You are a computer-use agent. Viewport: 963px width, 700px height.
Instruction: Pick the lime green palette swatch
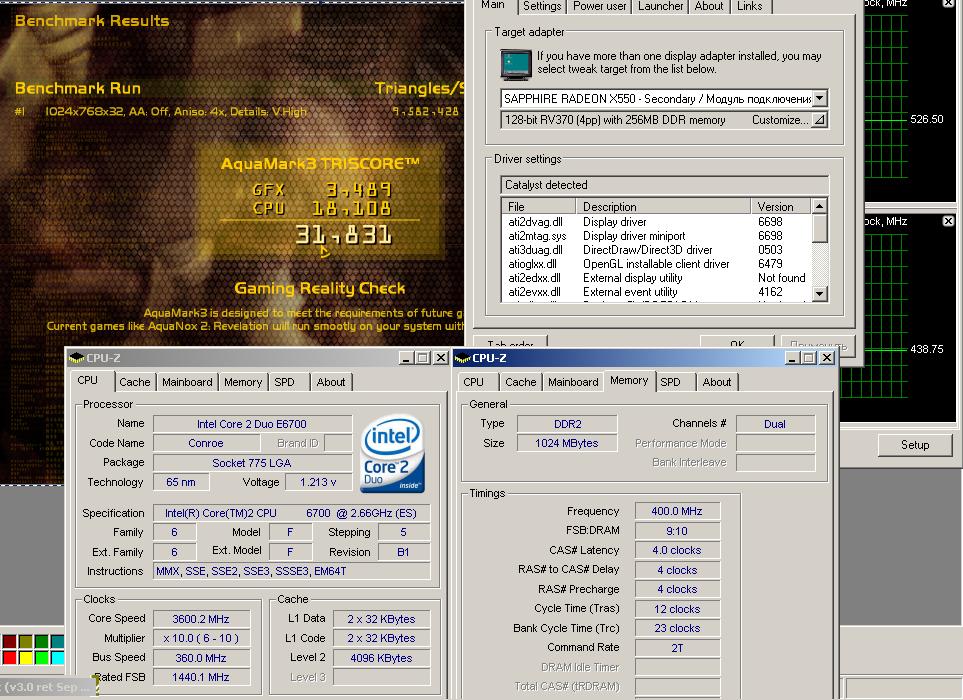tap(42, 658)
